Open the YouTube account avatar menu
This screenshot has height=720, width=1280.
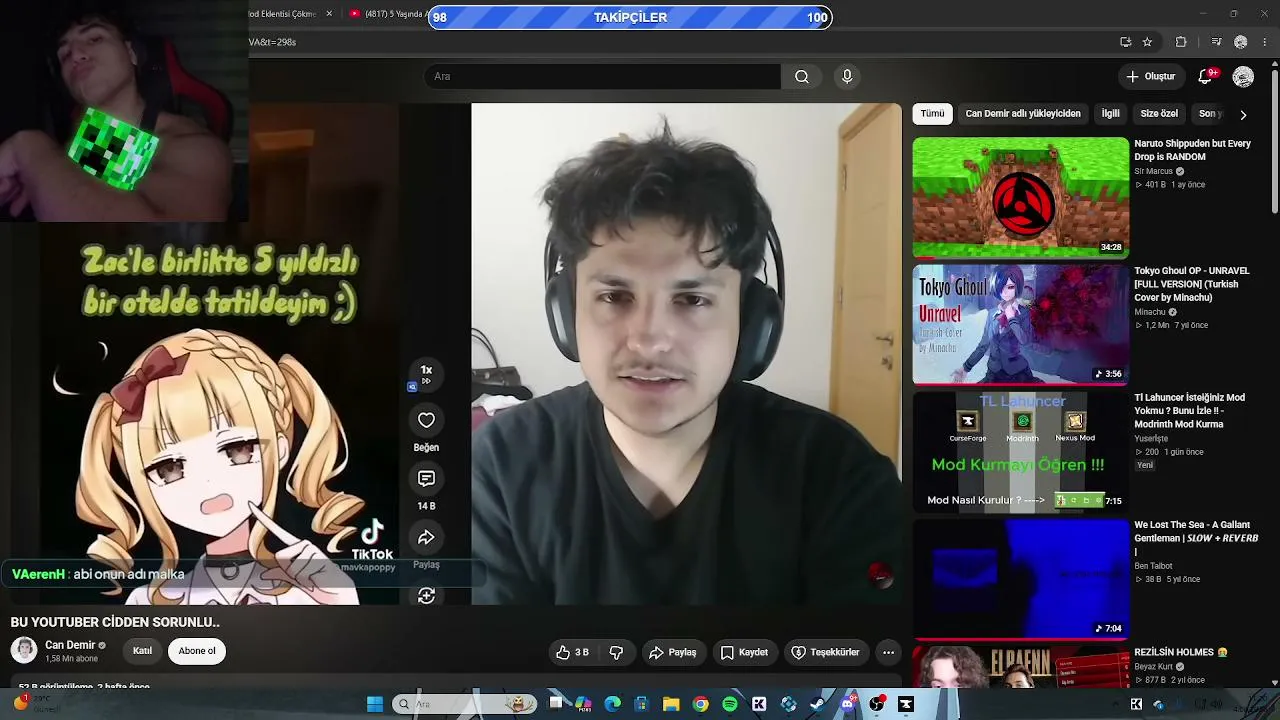(1243, 77)
